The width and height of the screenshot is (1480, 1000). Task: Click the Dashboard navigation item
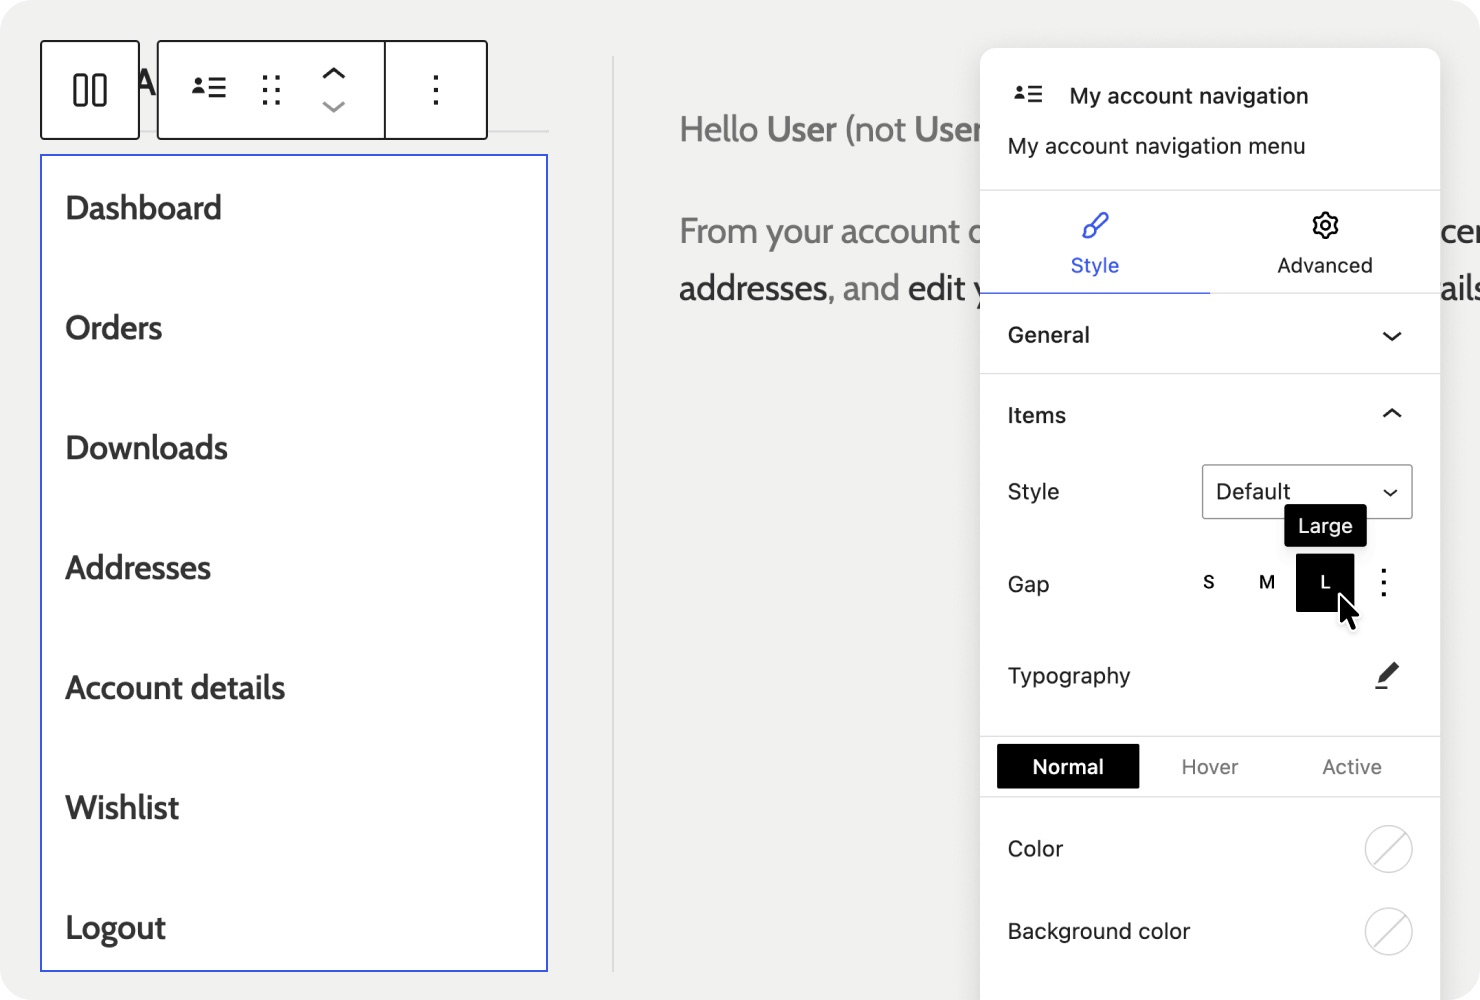[144, 208]
